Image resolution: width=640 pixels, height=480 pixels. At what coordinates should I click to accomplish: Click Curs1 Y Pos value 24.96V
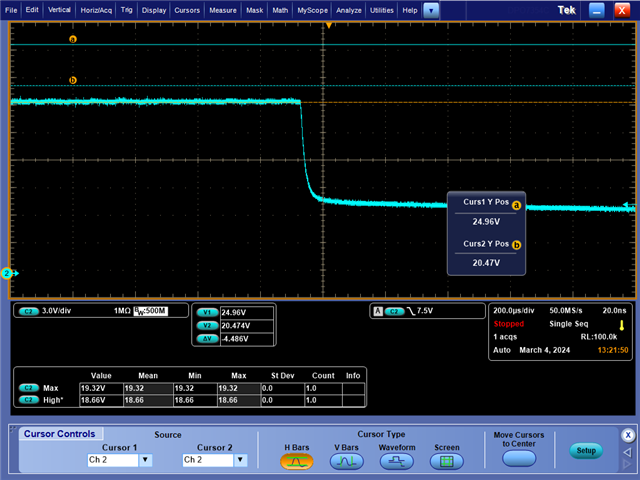pyautogui.click(x=486, y=222)
